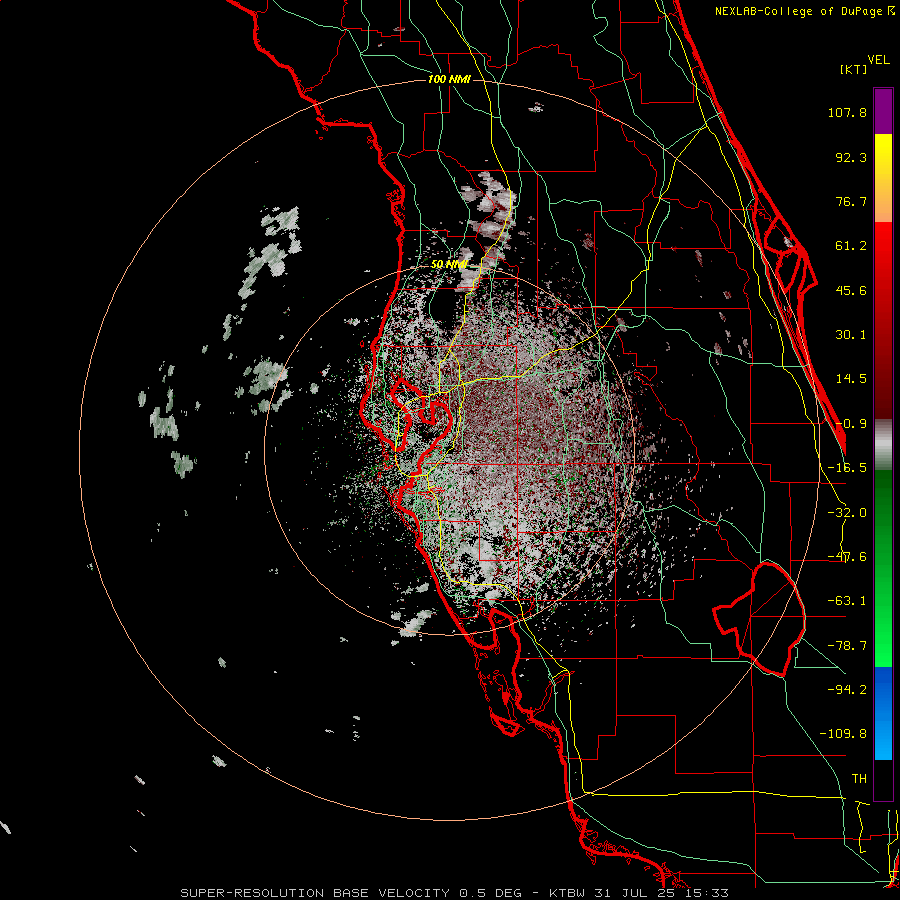Screen dimensions: 900x900
Task: Click the blue segment of the color bar
Action: (883, 713)
